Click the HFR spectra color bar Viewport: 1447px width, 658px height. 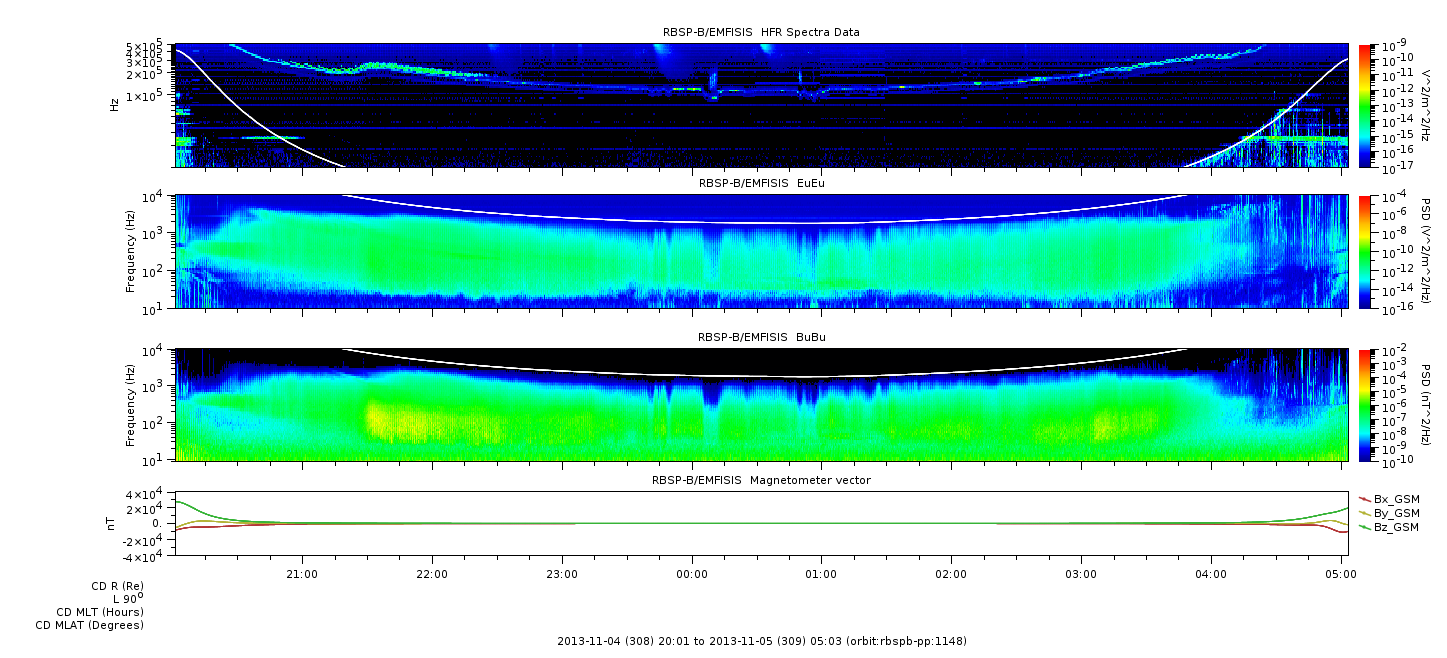(1365, 105)
